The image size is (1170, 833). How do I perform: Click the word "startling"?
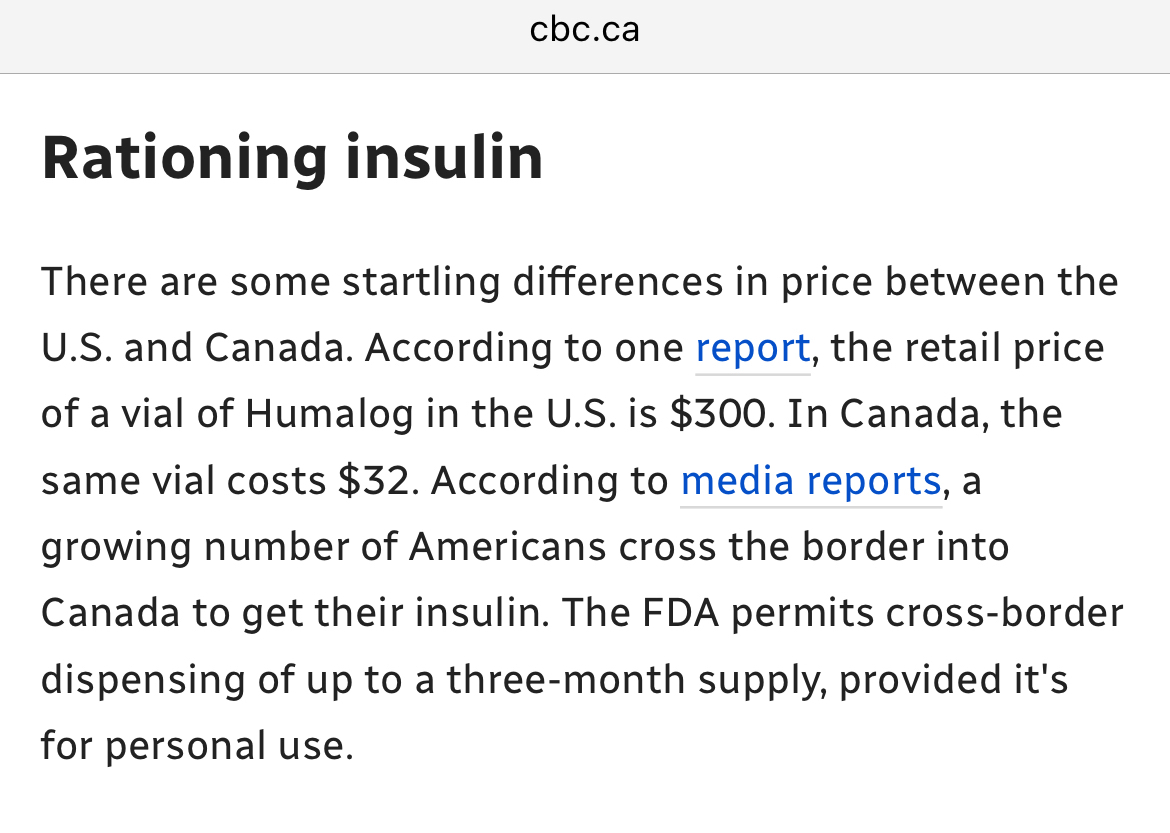(x=420, y=282)
